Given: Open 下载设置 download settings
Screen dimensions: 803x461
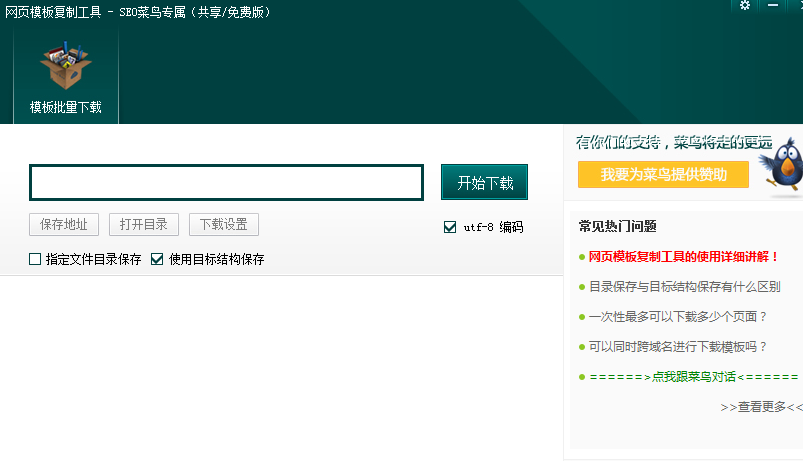Looking at the screenshot, I should pos(224,224).
